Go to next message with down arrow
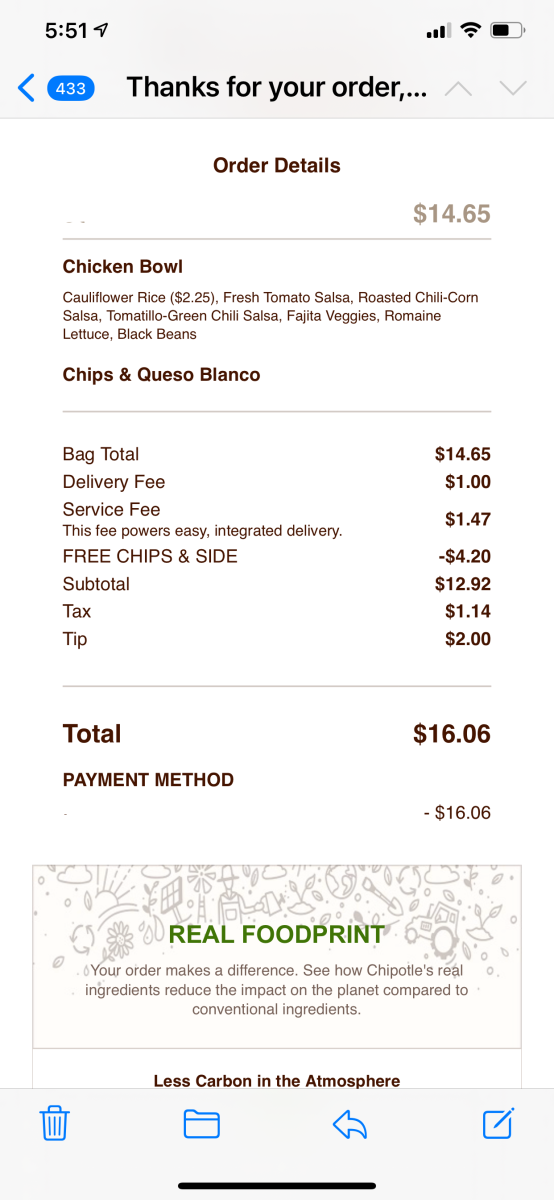The height and width of the screenshot is (1200, 554). pyautogui.click(x=513, y=88)
